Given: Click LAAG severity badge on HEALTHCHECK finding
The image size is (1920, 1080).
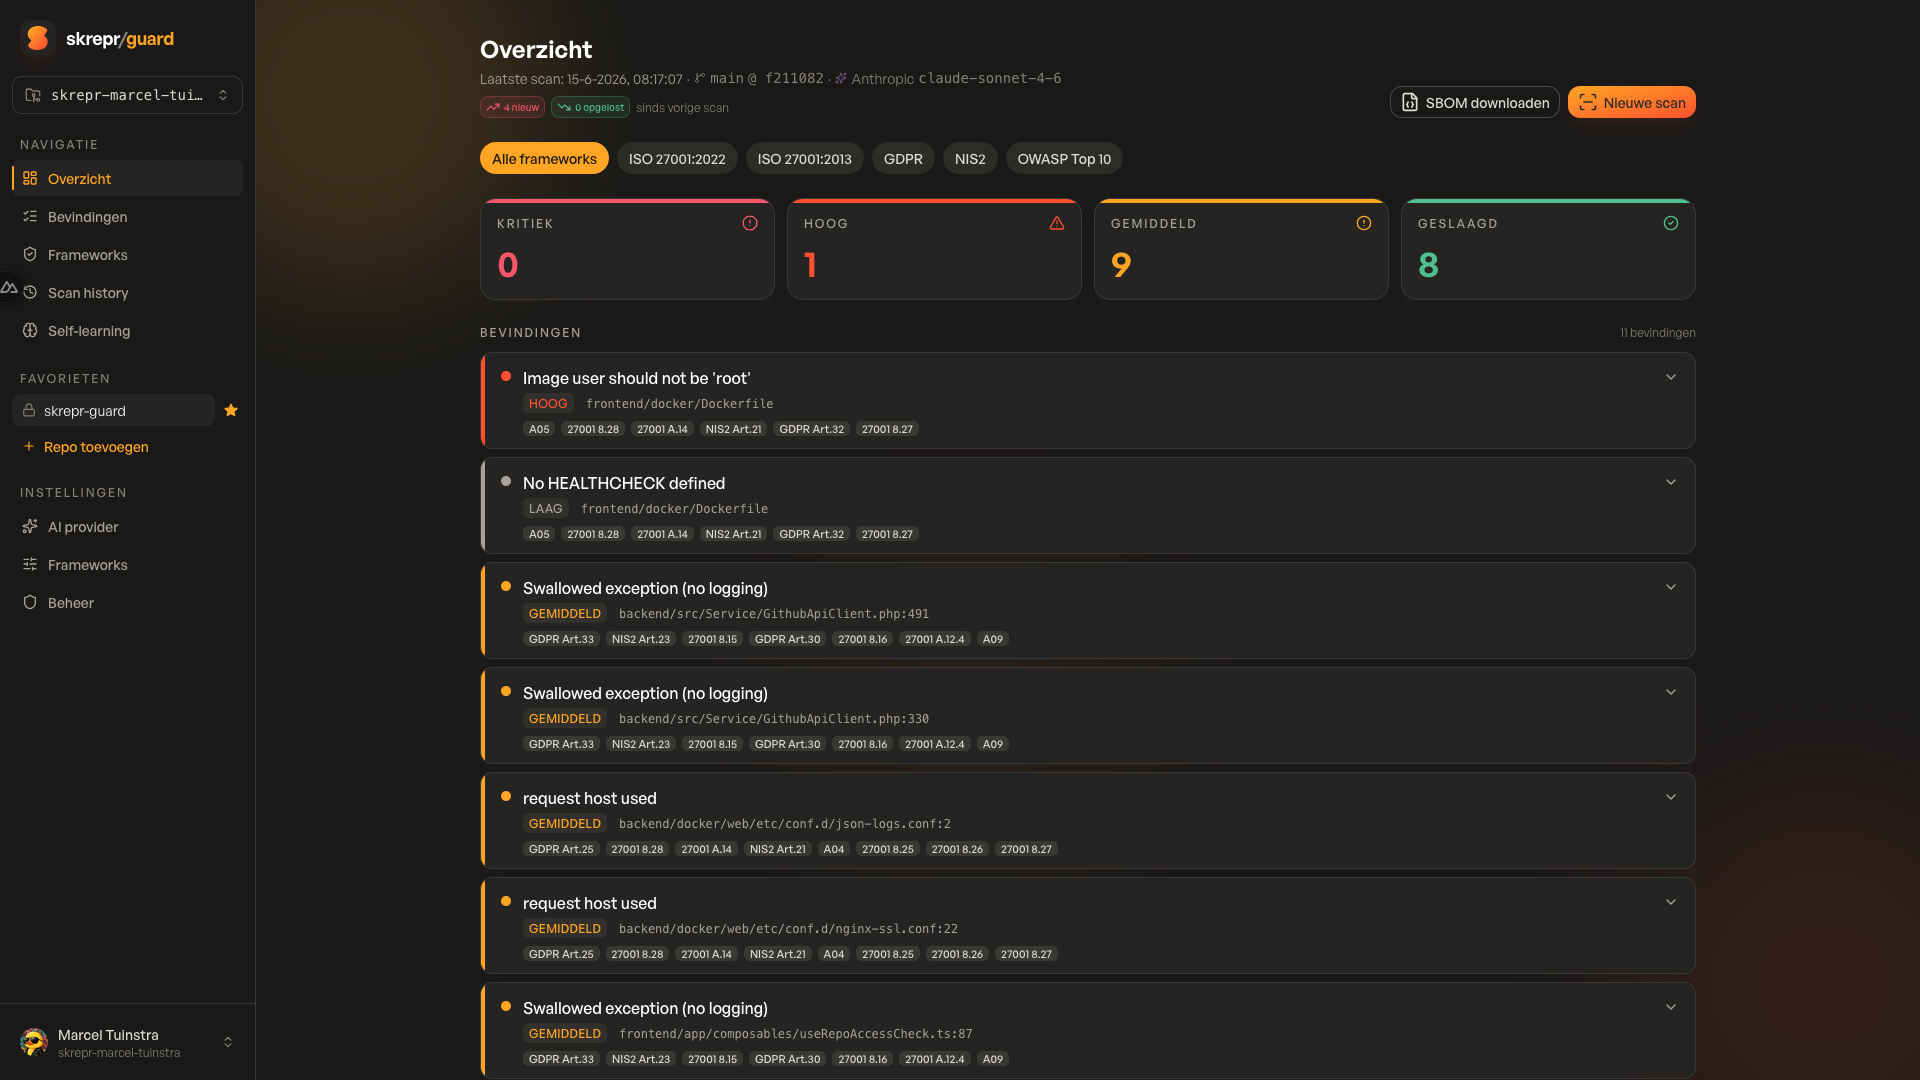Looking at the screenshot, I should 545,508.
